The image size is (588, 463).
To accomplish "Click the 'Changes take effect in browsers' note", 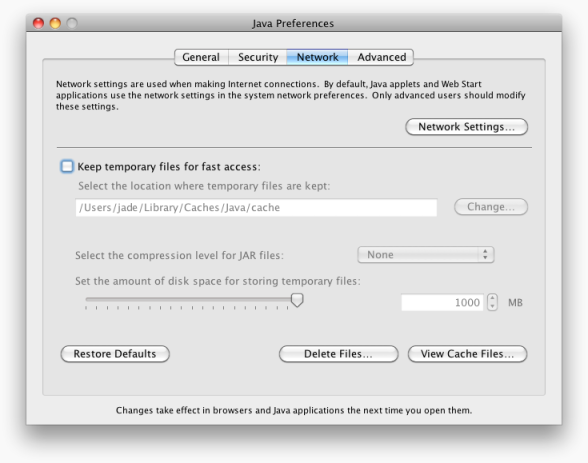I will coord(294,410).
